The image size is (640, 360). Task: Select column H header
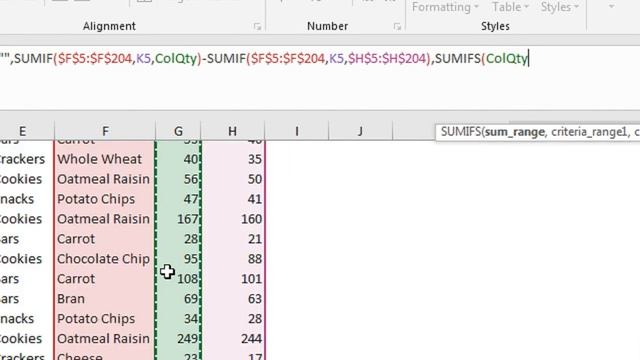click(232, 131)
